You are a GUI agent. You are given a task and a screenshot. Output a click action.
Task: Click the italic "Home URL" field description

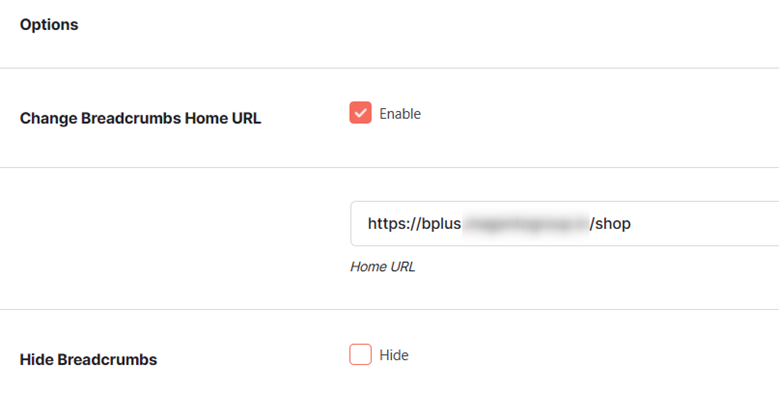click(383, 267)
